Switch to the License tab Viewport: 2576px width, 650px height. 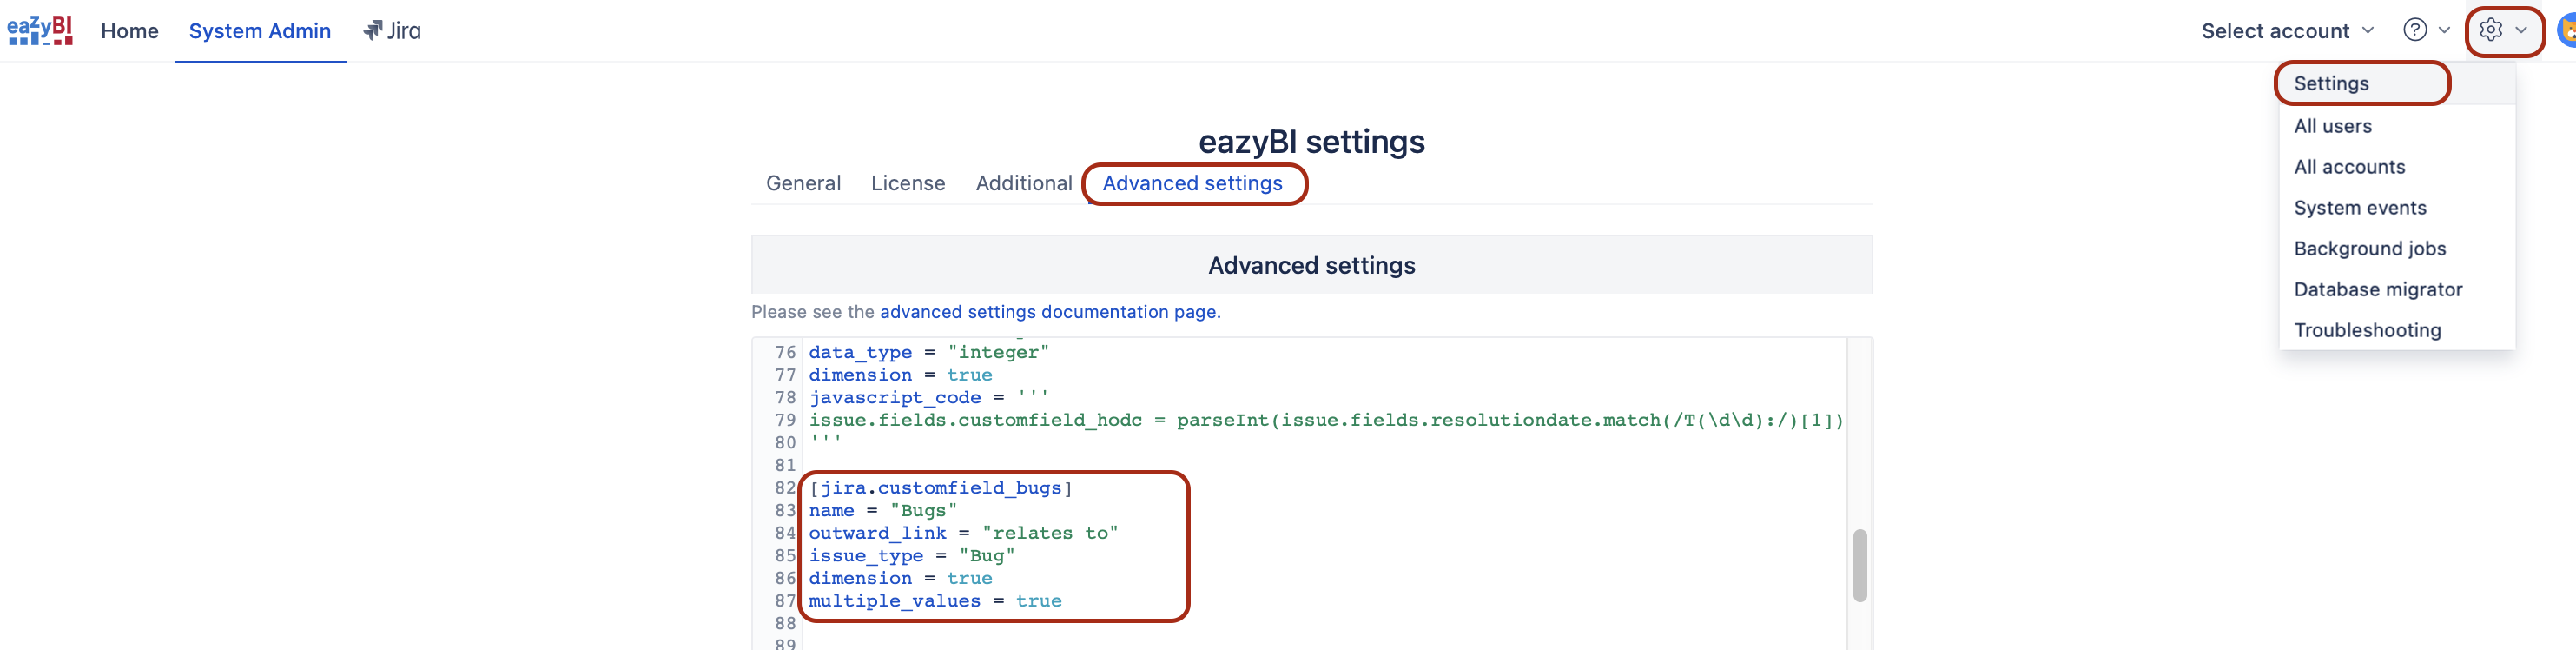click(x=908, y=183)
